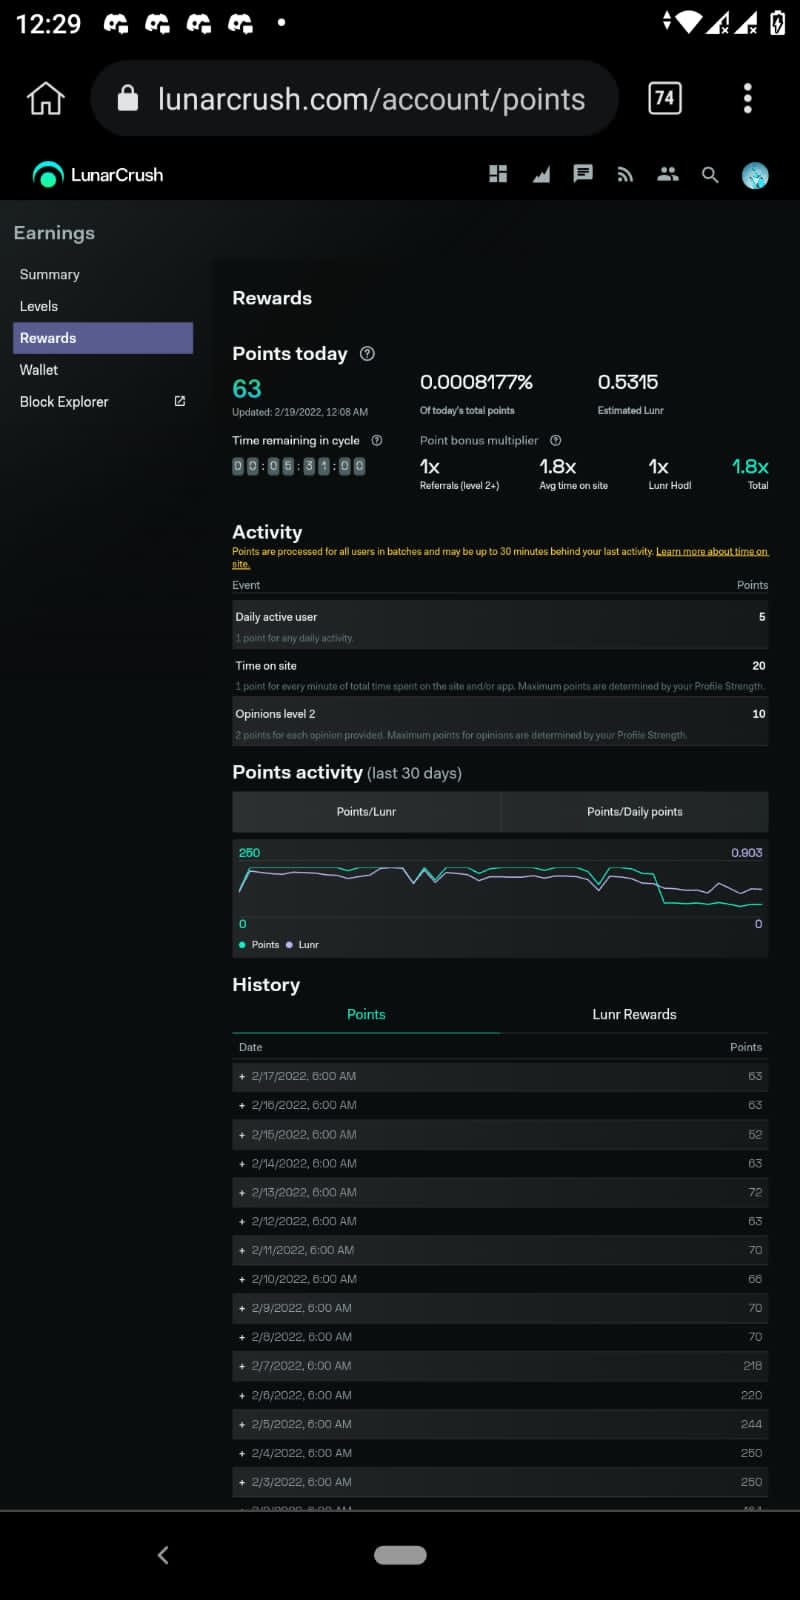Tap the Android home gesture pill
Screen dimensions: 800x1600
pyautogui.click(x=400, y=1555)
